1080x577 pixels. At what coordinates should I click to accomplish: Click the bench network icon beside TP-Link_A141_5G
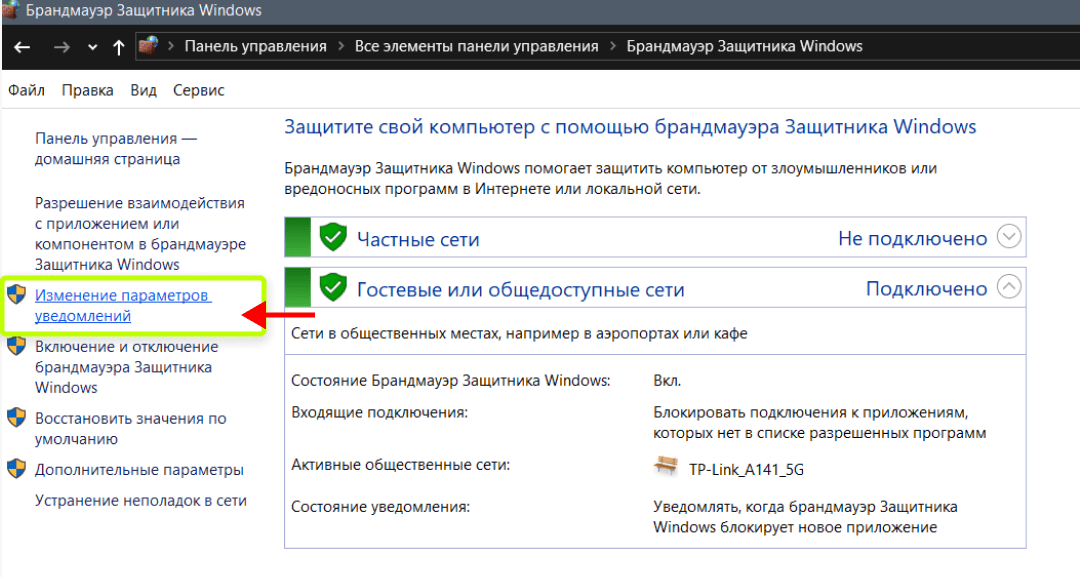click(x=665, y=467)
